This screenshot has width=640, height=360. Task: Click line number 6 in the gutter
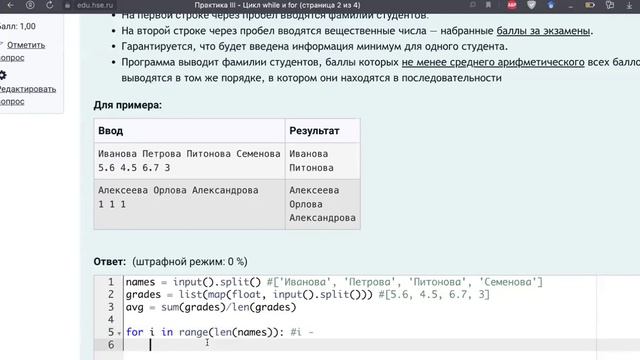[111, 345]
